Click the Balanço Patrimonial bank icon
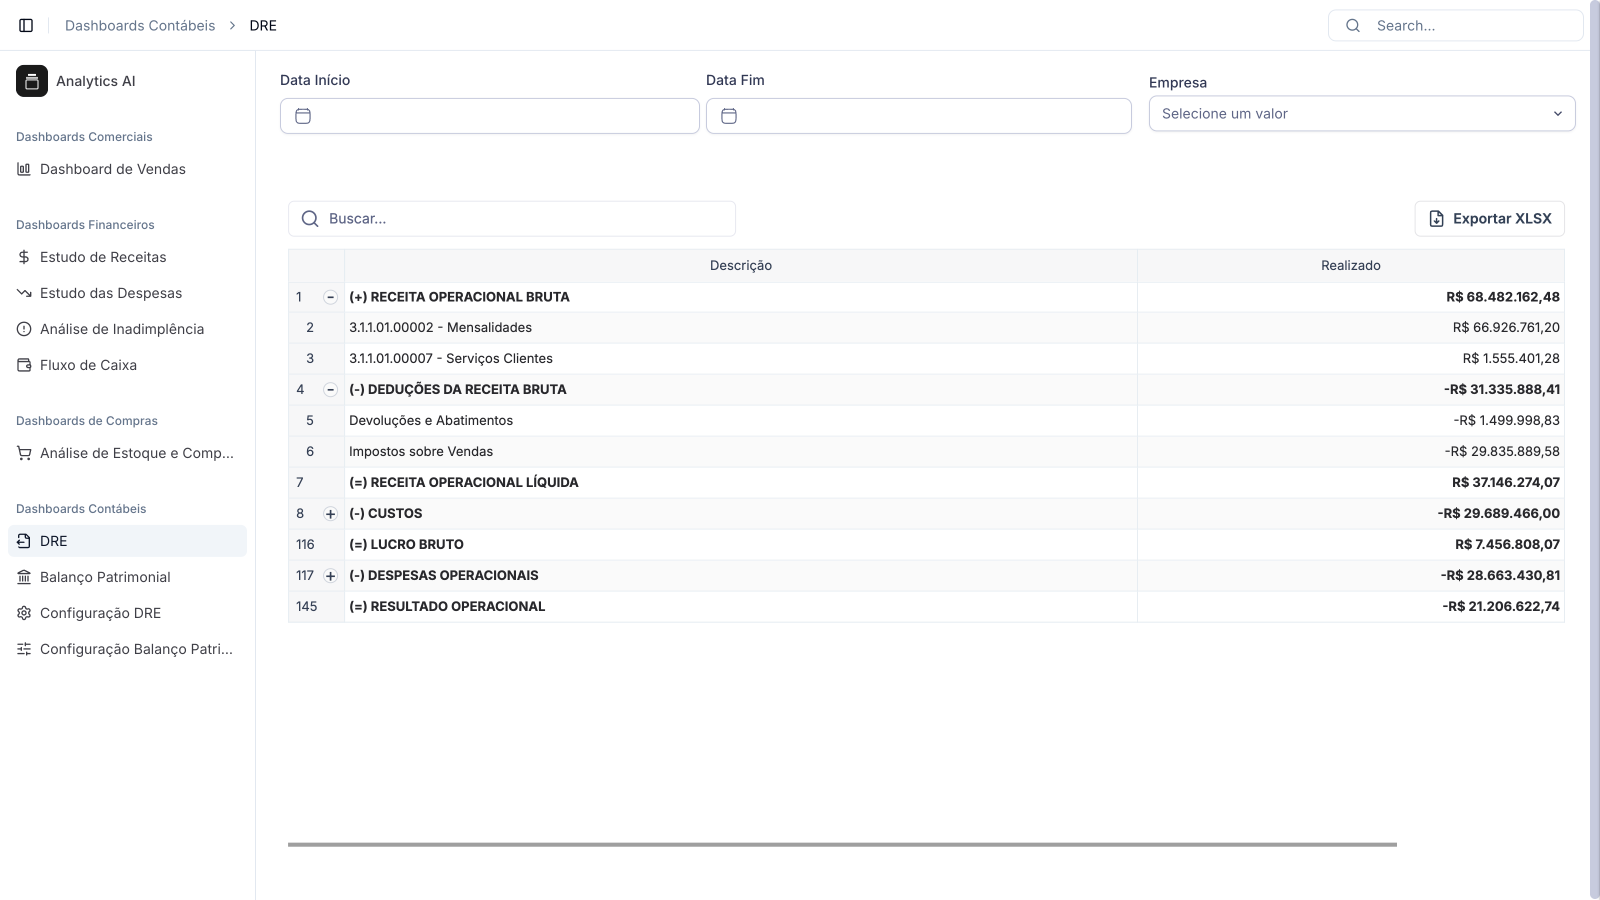The image size is (1600, 900). click(x=24, y=577)
